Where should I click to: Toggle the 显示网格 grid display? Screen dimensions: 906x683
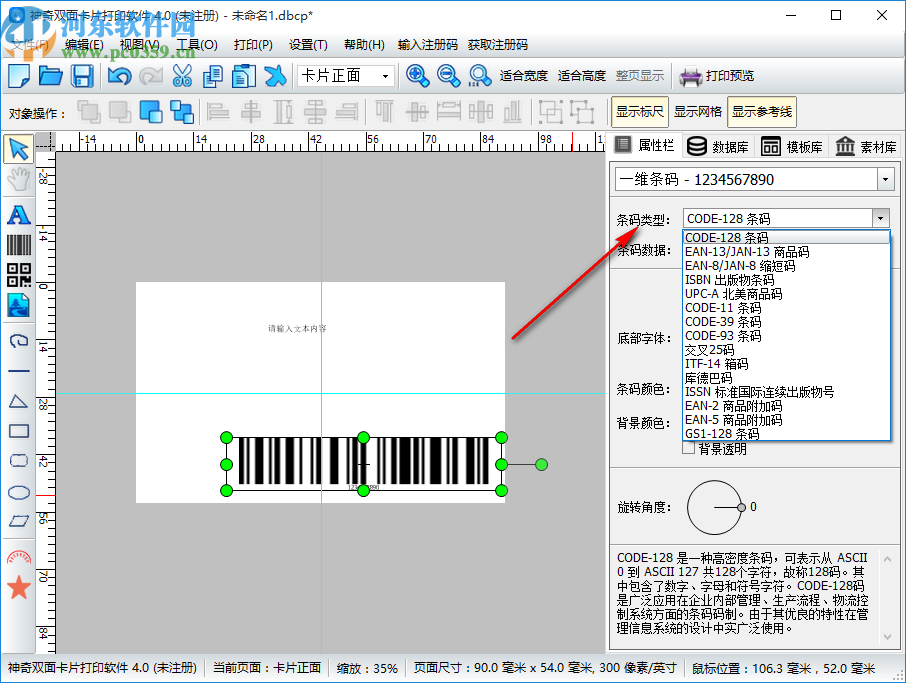697,112
